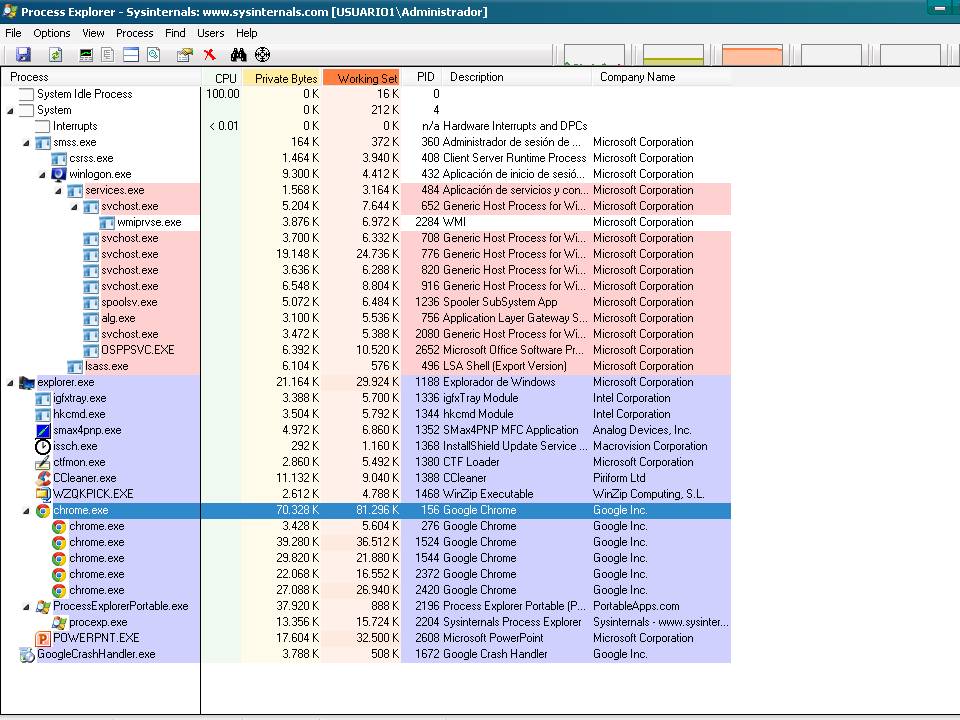Screen dimensions: 960x720
Task: Click the explorer.exe computer icon
Action: coord(27,383)
